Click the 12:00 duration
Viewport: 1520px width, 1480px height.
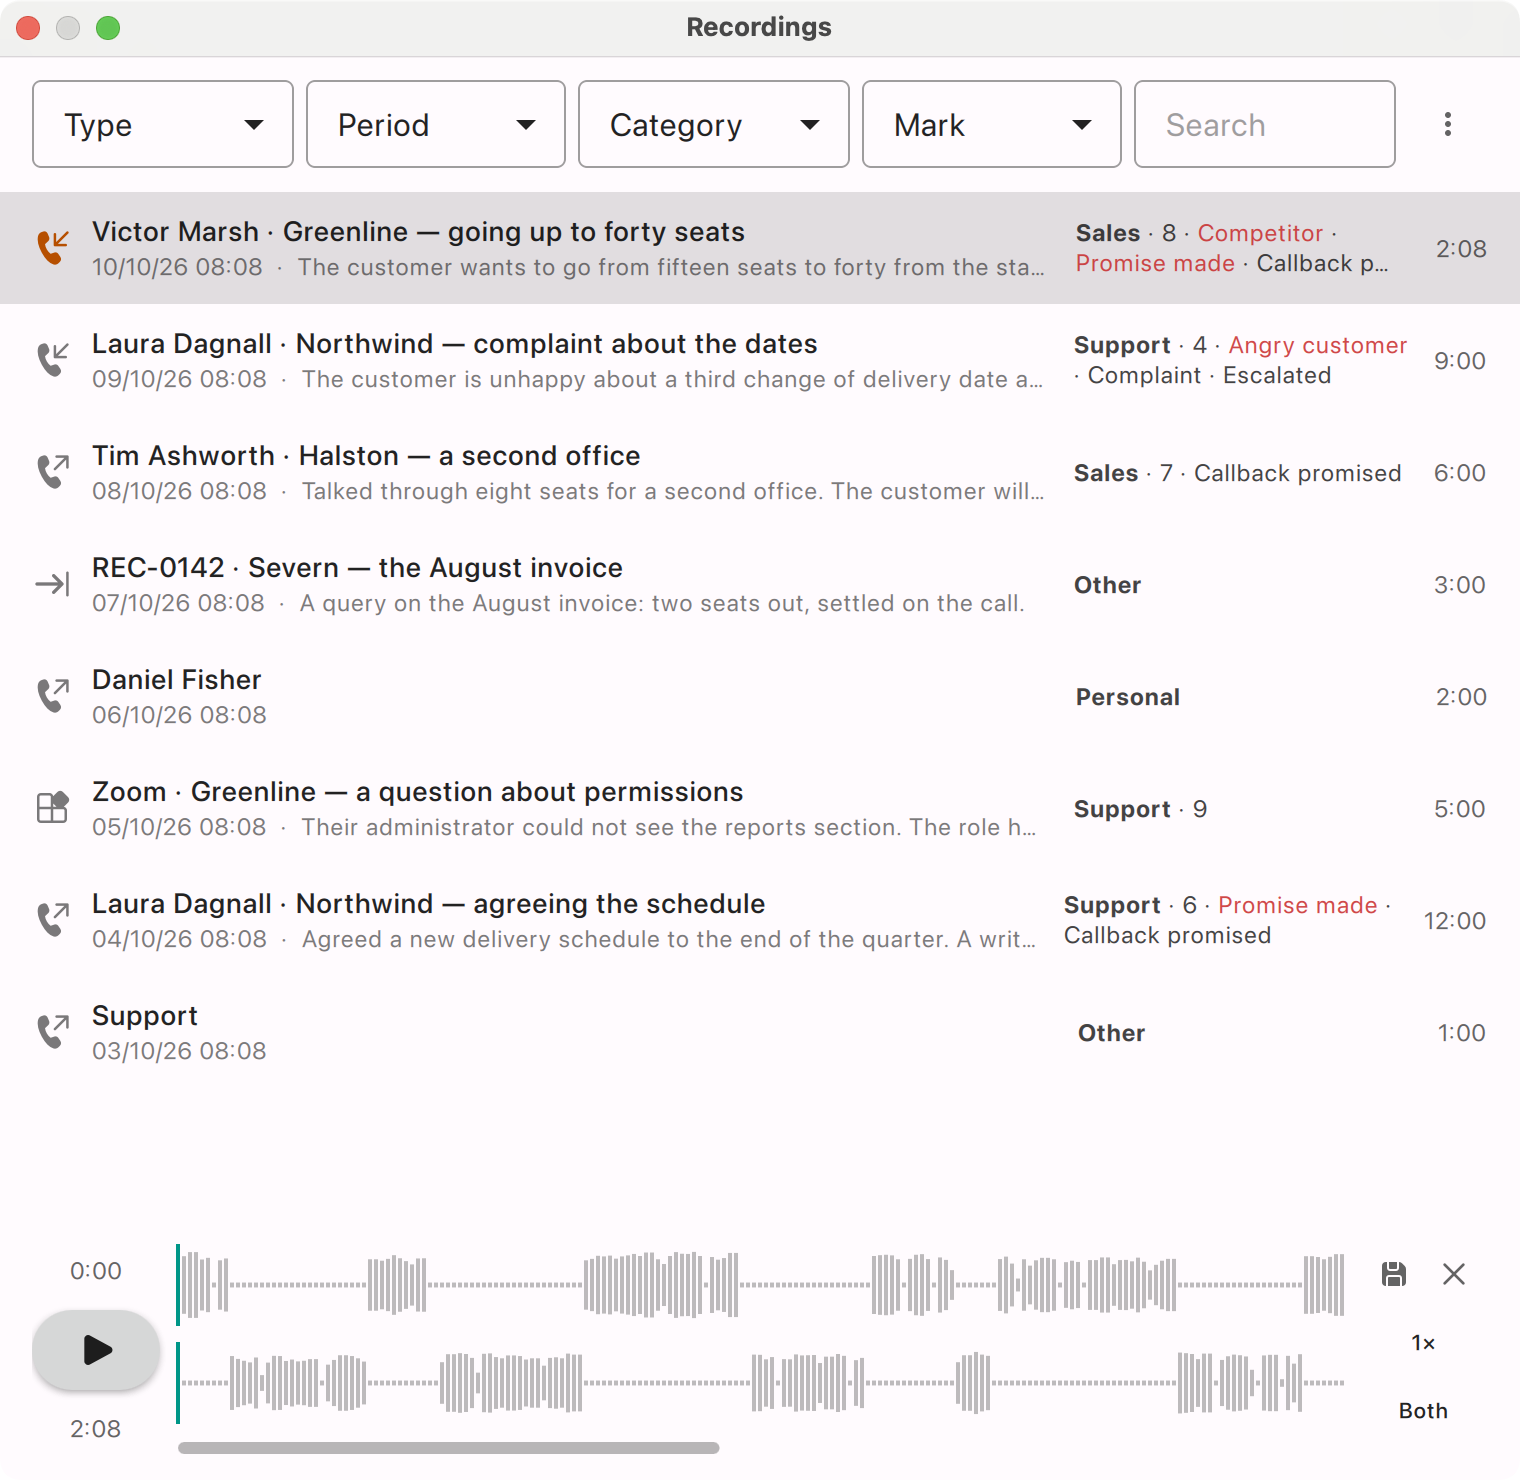click(x=1454, y=921)
